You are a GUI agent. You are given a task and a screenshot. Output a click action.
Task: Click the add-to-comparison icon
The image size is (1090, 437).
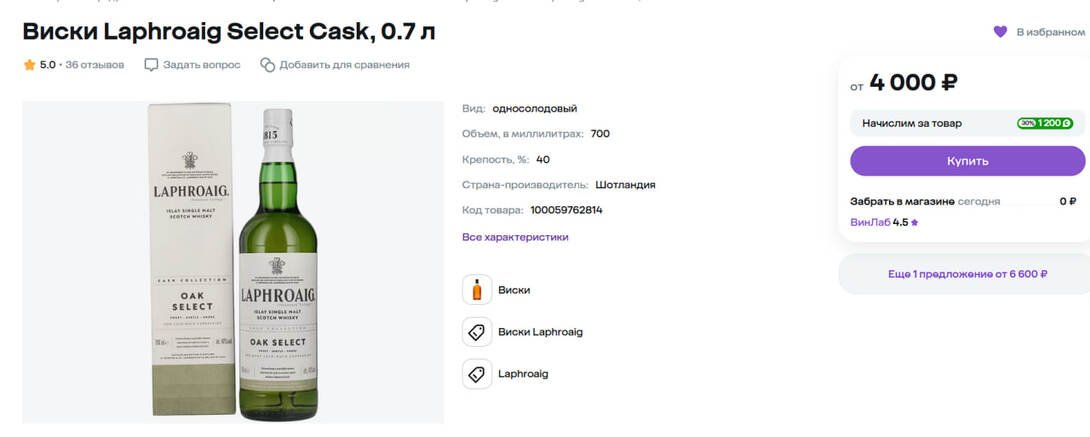268,65
